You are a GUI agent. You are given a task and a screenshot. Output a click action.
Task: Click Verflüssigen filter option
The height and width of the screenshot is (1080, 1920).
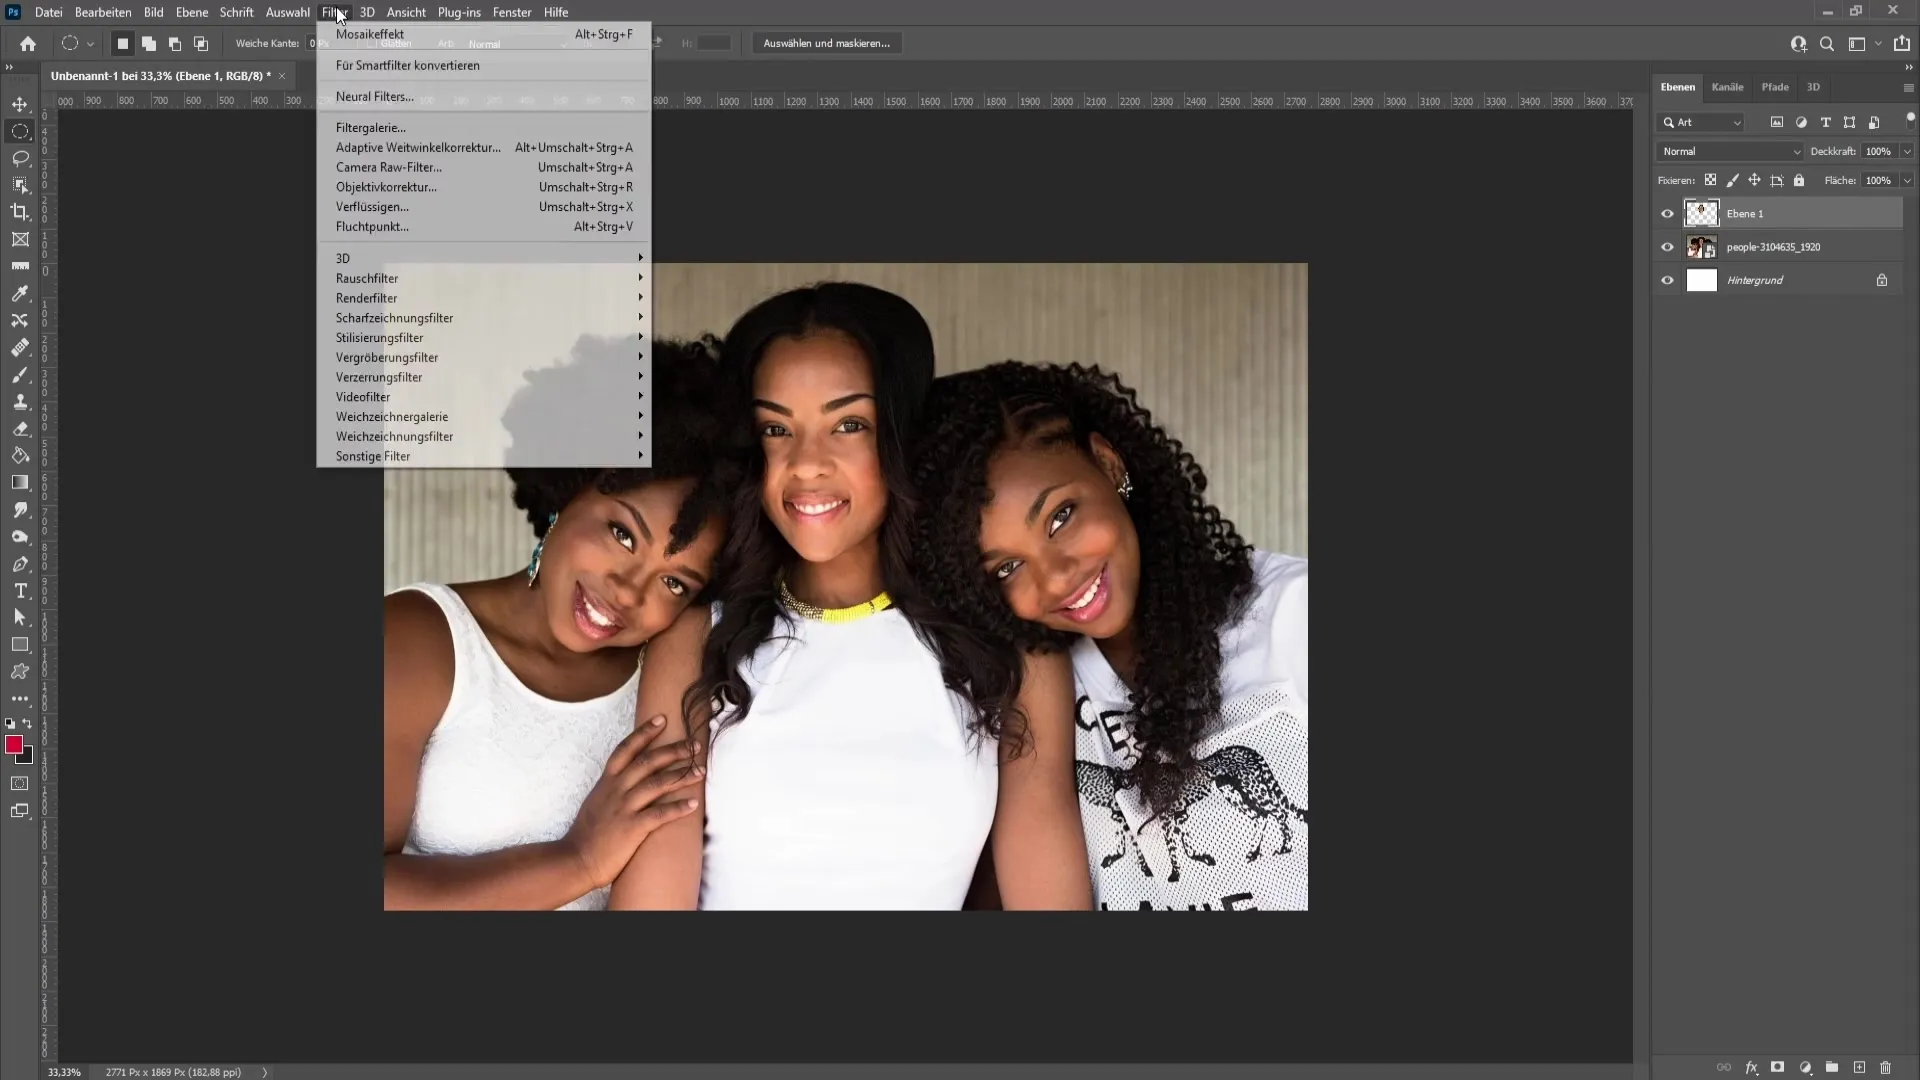[373, 207]
